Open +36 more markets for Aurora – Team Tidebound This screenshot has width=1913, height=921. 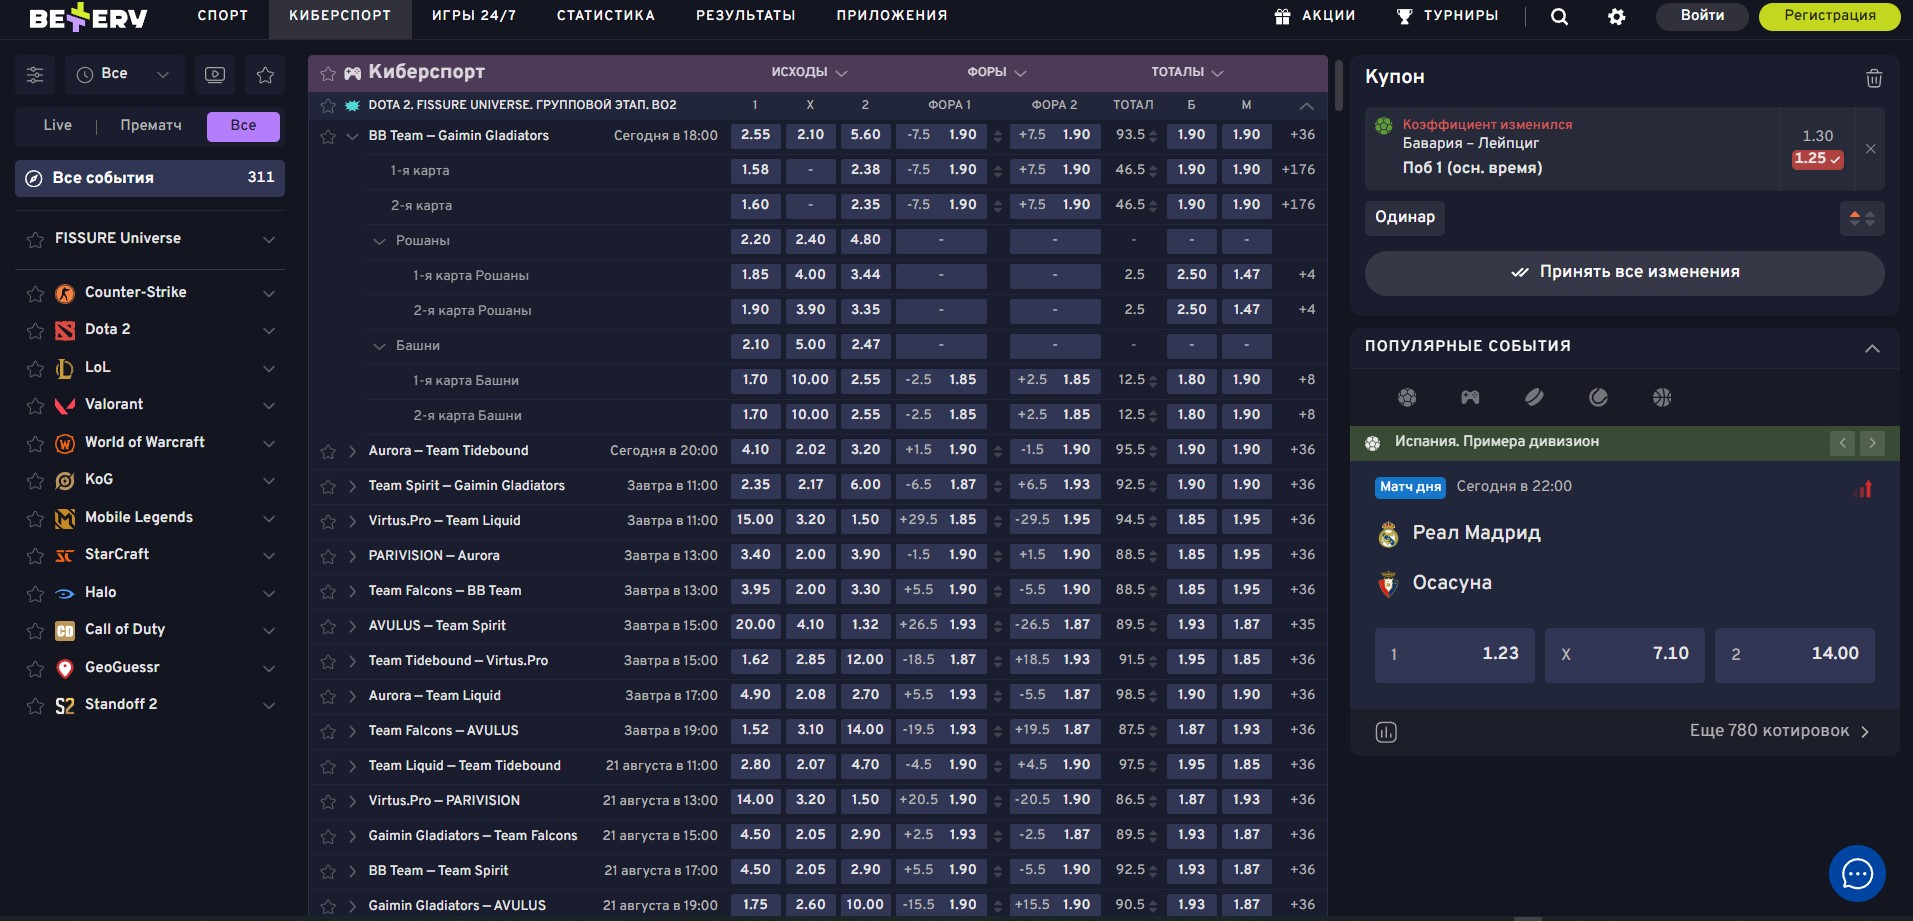[x=1302, y=451]
